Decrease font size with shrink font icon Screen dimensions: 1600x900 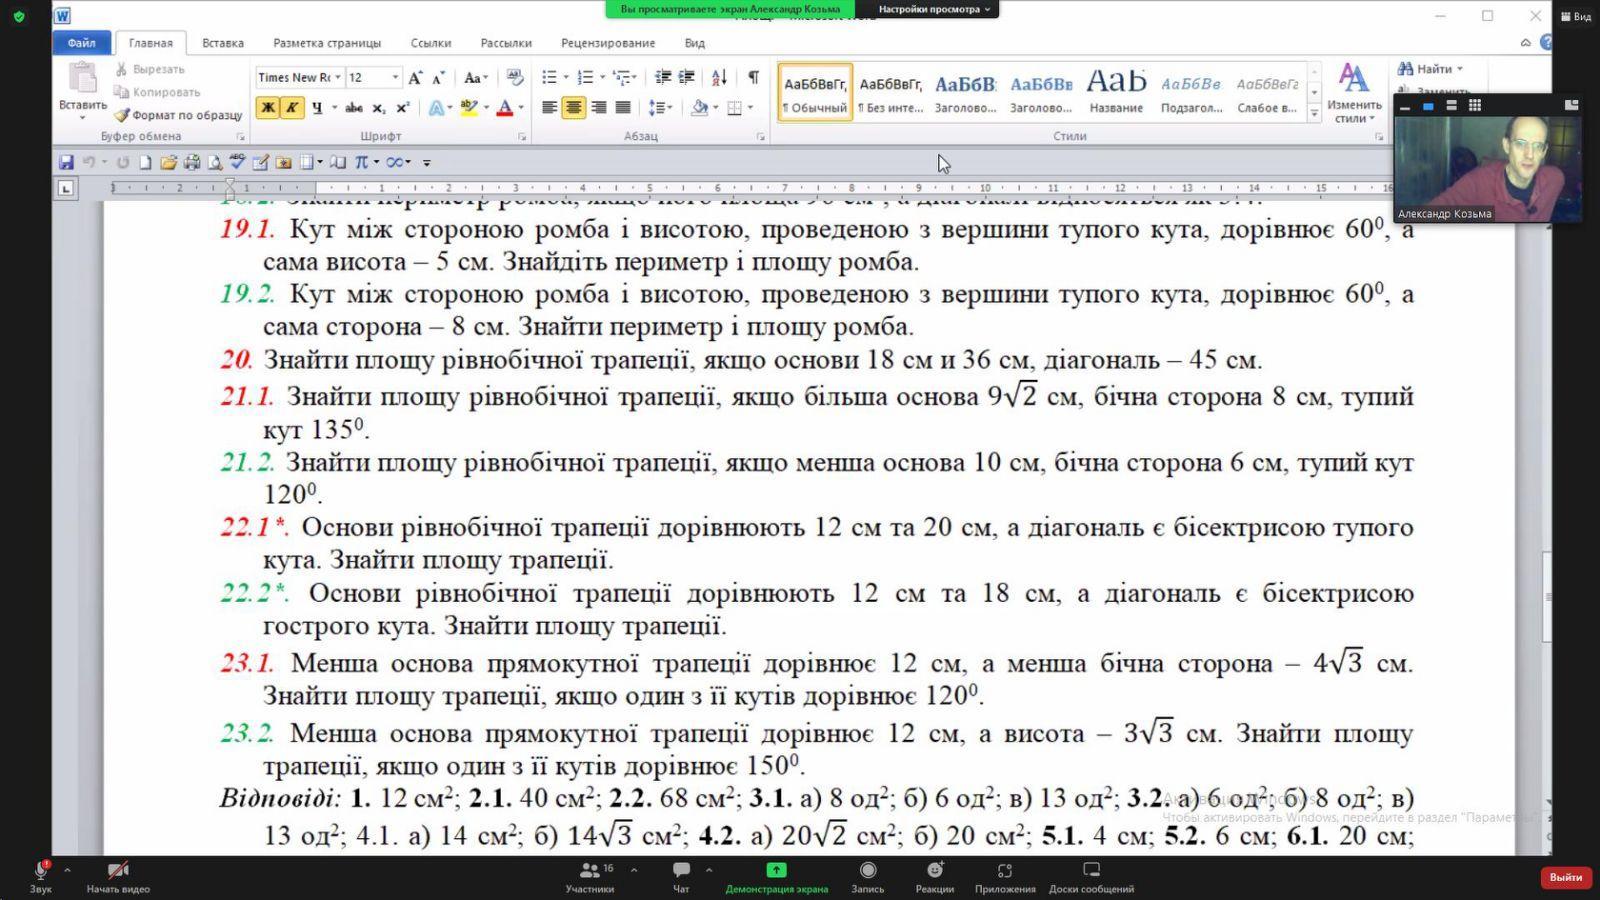point(439,77)
